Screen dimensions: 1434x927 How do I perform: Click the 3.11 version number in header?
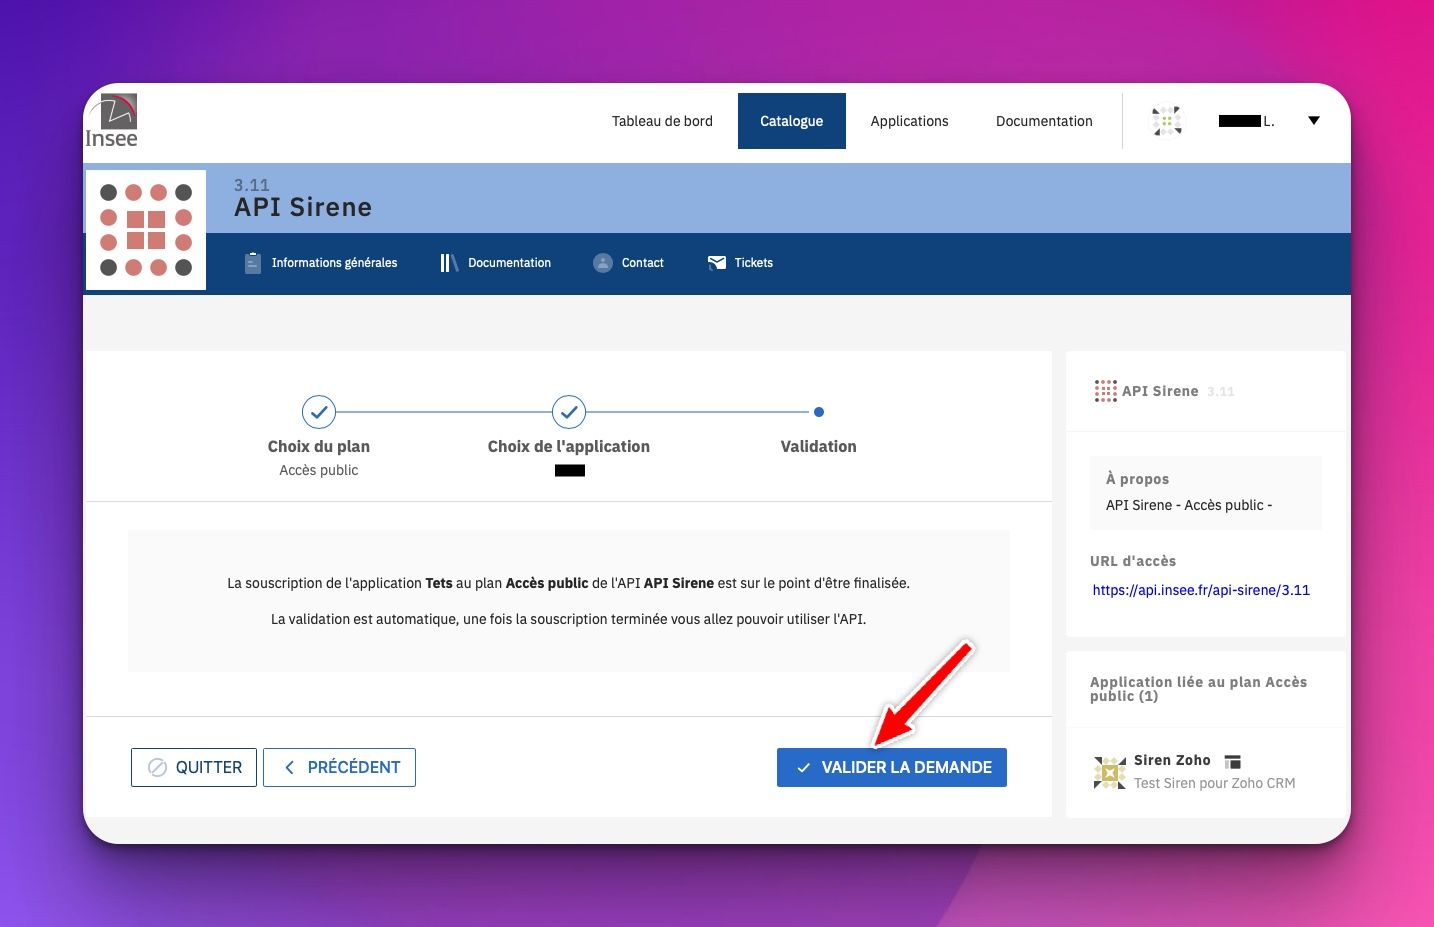[252, 185]
